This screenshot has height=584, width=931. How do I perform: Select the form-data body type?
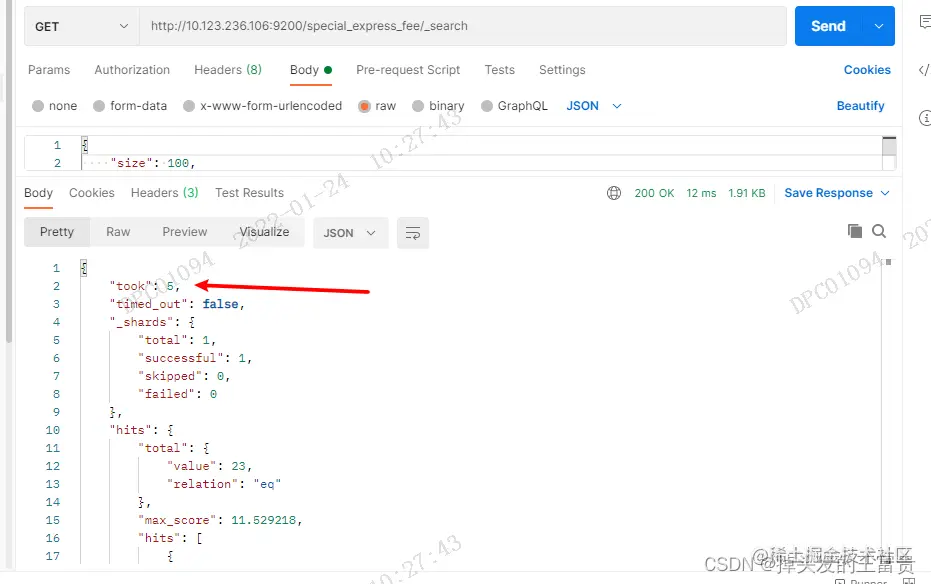click(x=130, y=106)
